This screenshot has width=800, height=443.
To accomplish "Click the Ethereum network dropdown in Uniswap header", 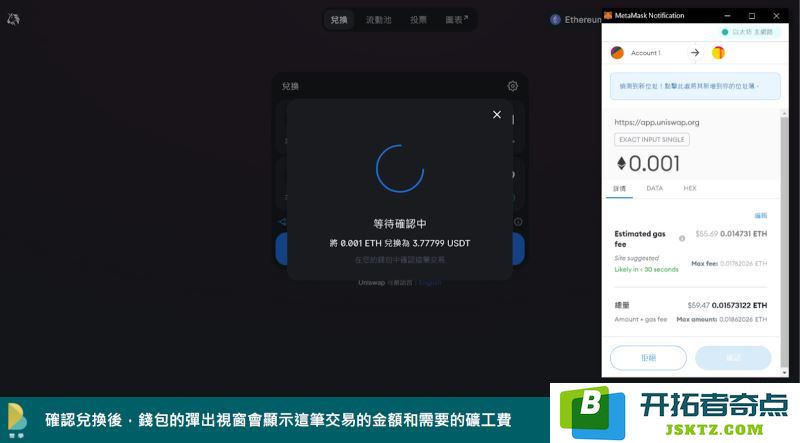I will point(577,19).
